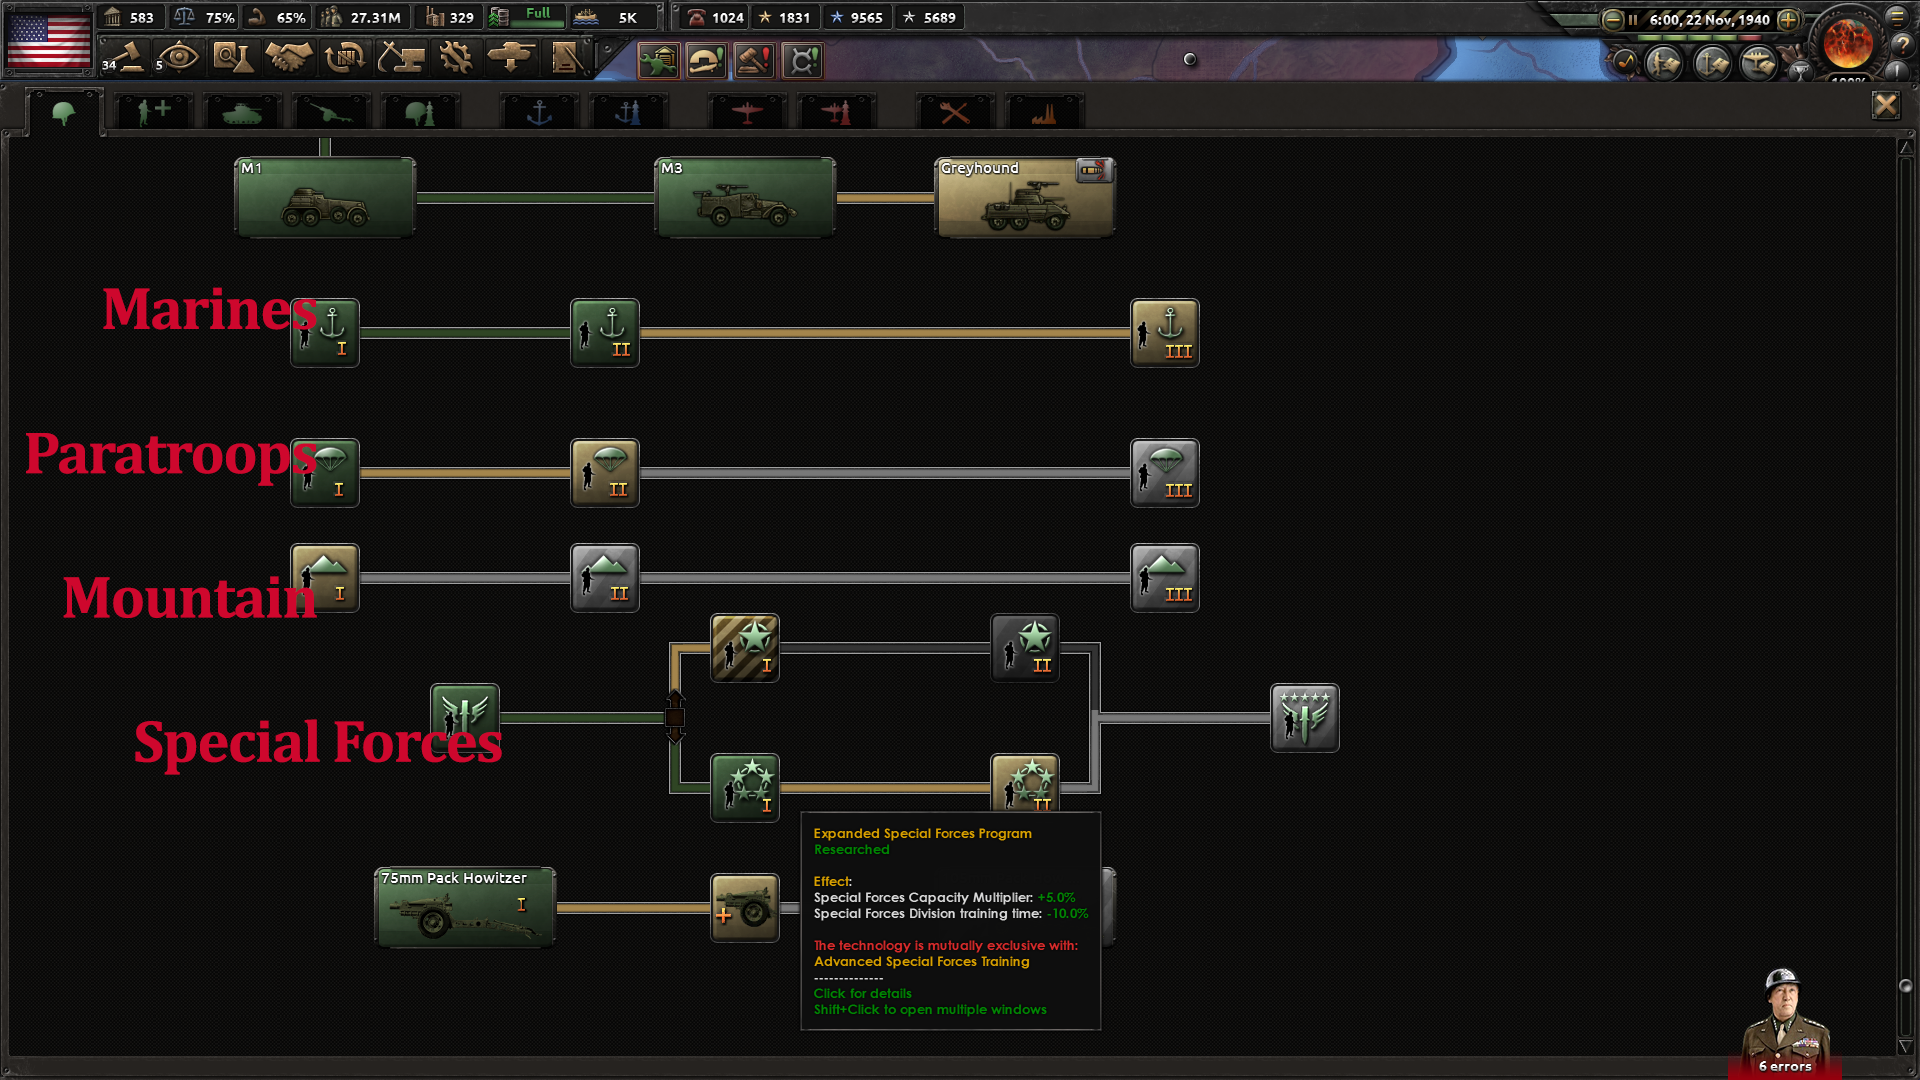The image size is (1920, 1080).
Task: Open construction crane icon
Action: [x=401, y=58]
